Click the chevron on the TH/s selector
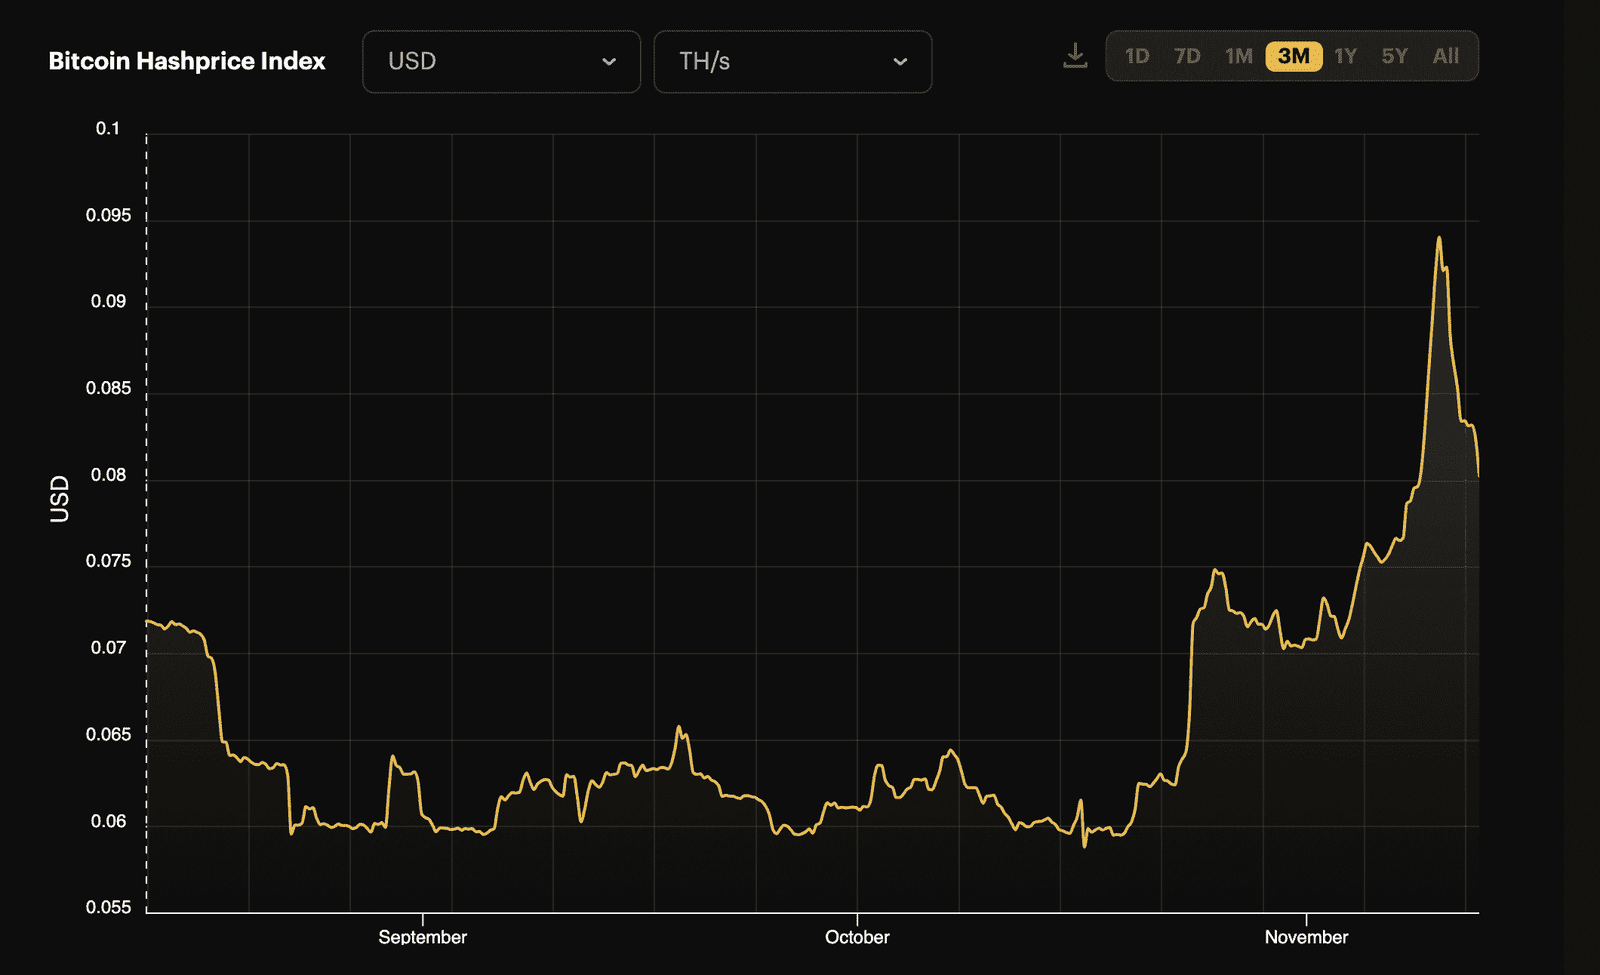The height and width of the screenshot is (975, 1600). (902, 61)
